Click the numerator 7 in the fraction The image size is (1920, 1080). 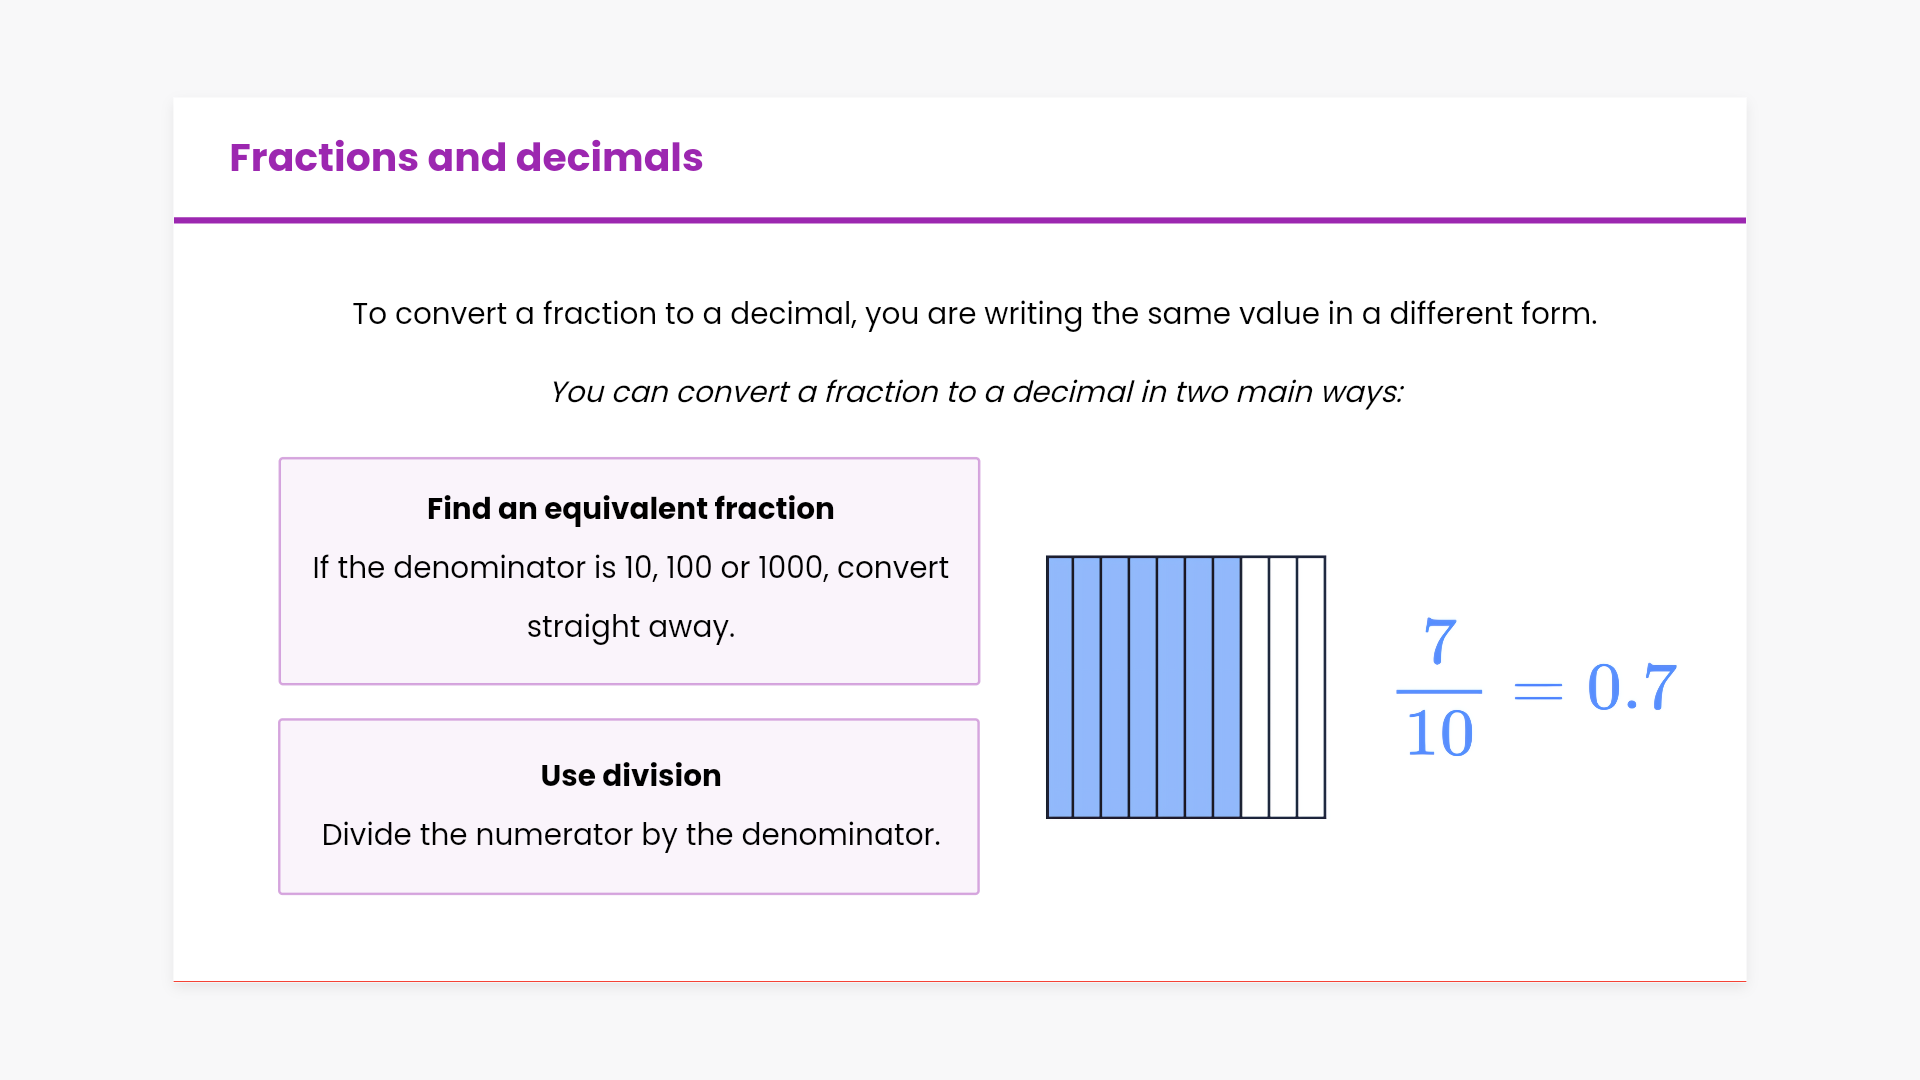coord(1440,641)
